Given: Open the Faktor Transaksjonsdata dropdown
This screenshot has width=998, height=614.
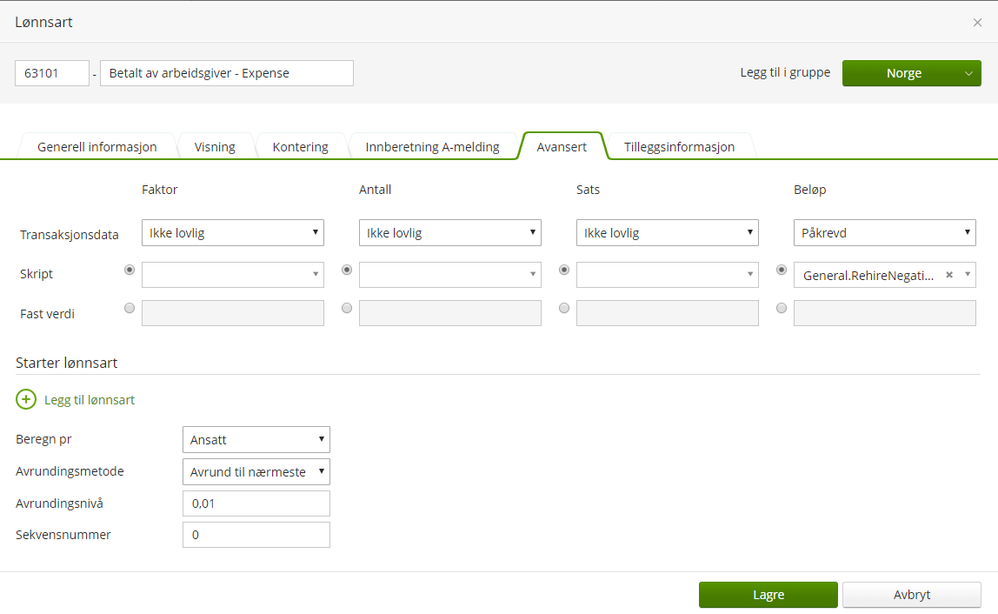Looking at the screenshot, I should 232,233.
